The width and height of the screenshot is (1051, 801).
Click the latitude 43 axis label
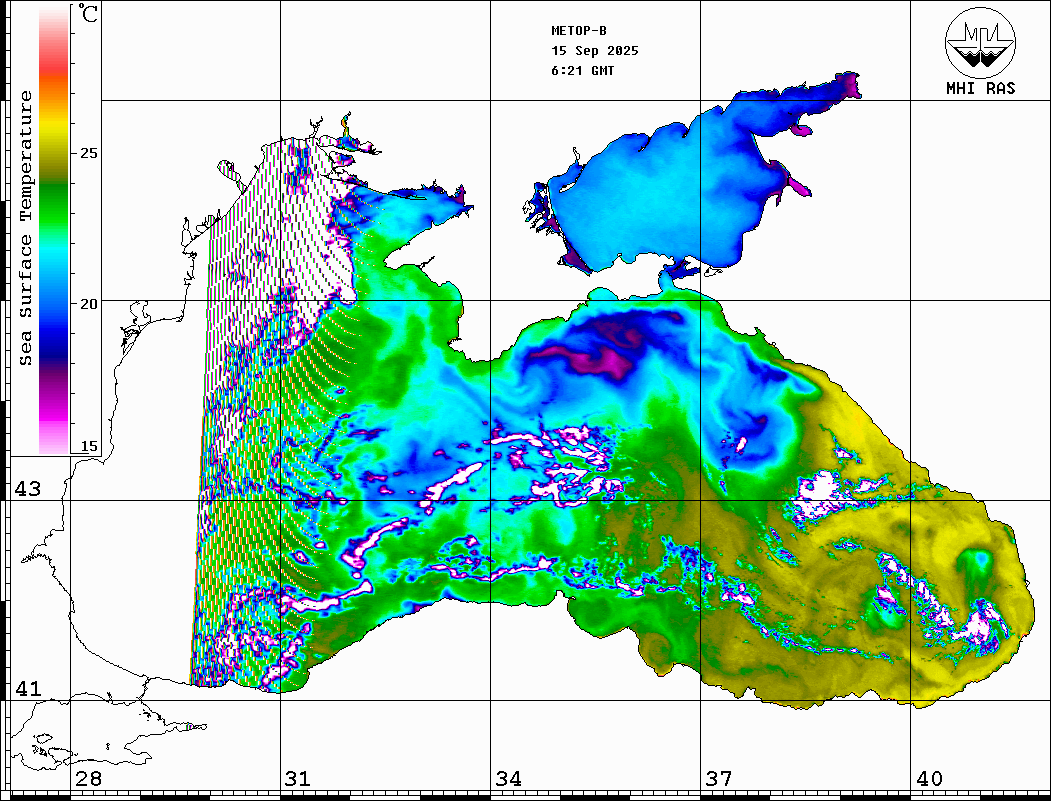25,489
